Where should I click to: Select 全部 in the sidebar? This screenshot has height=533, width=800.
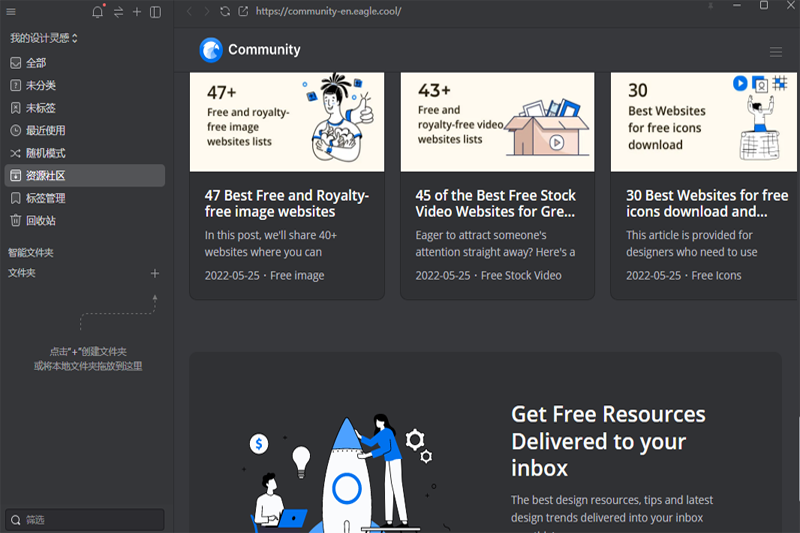(35, 63)
